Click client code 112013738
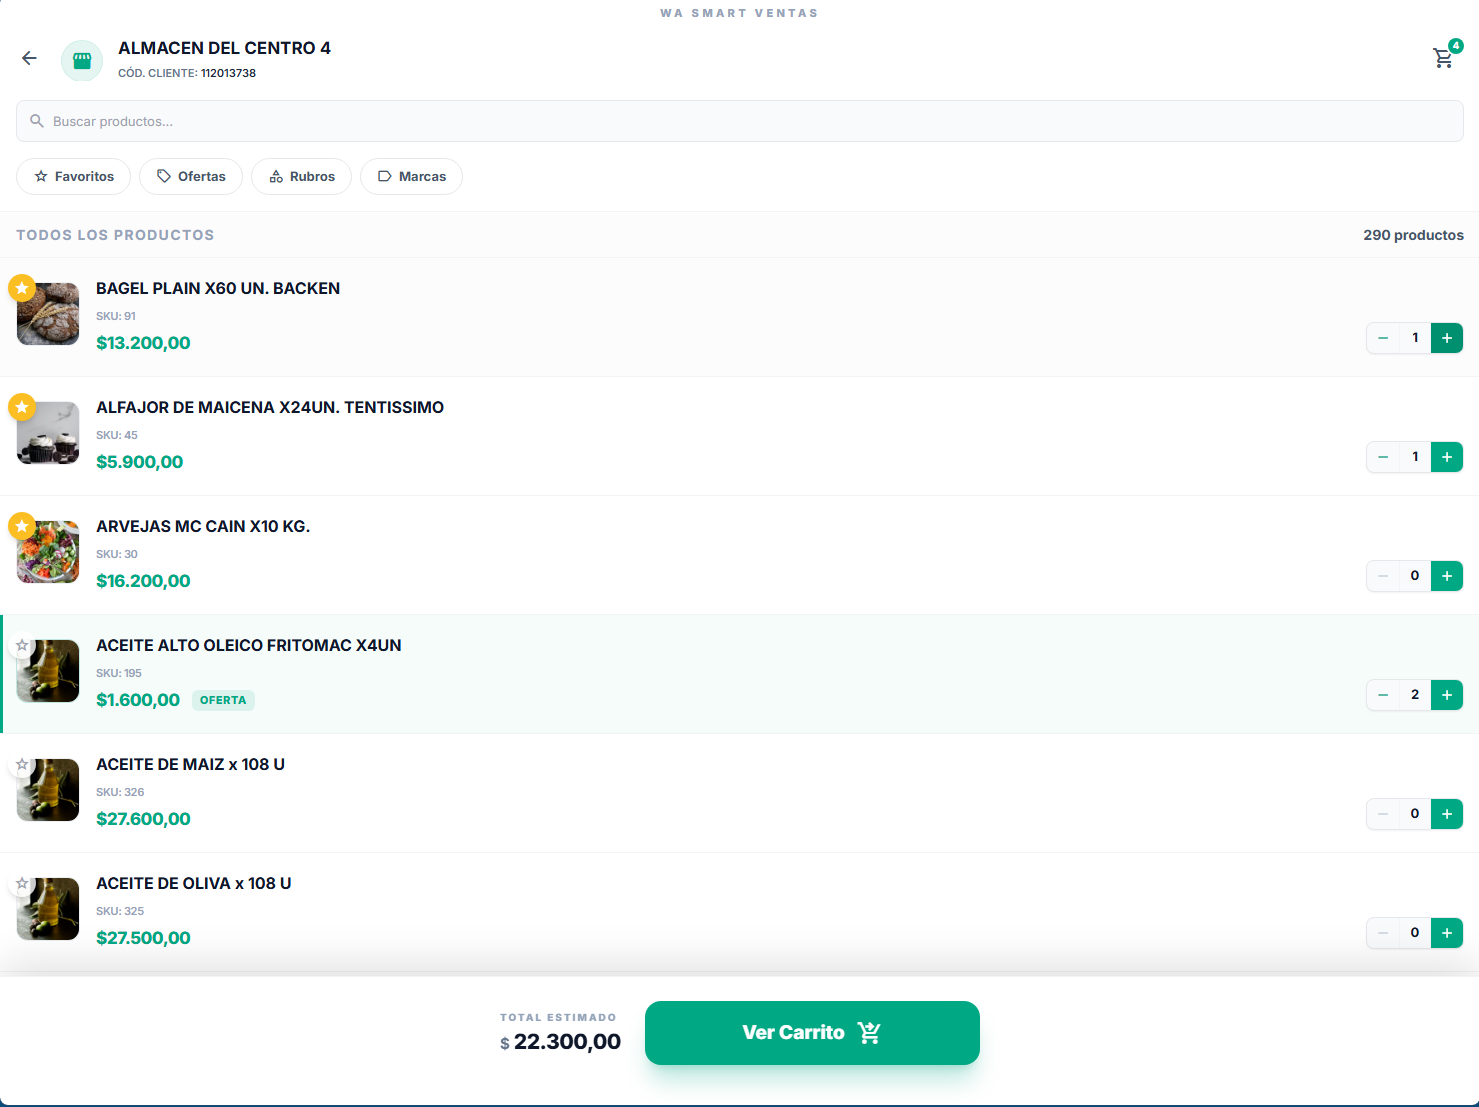Screen dimensions: 1479x1107 pos(228,73)
